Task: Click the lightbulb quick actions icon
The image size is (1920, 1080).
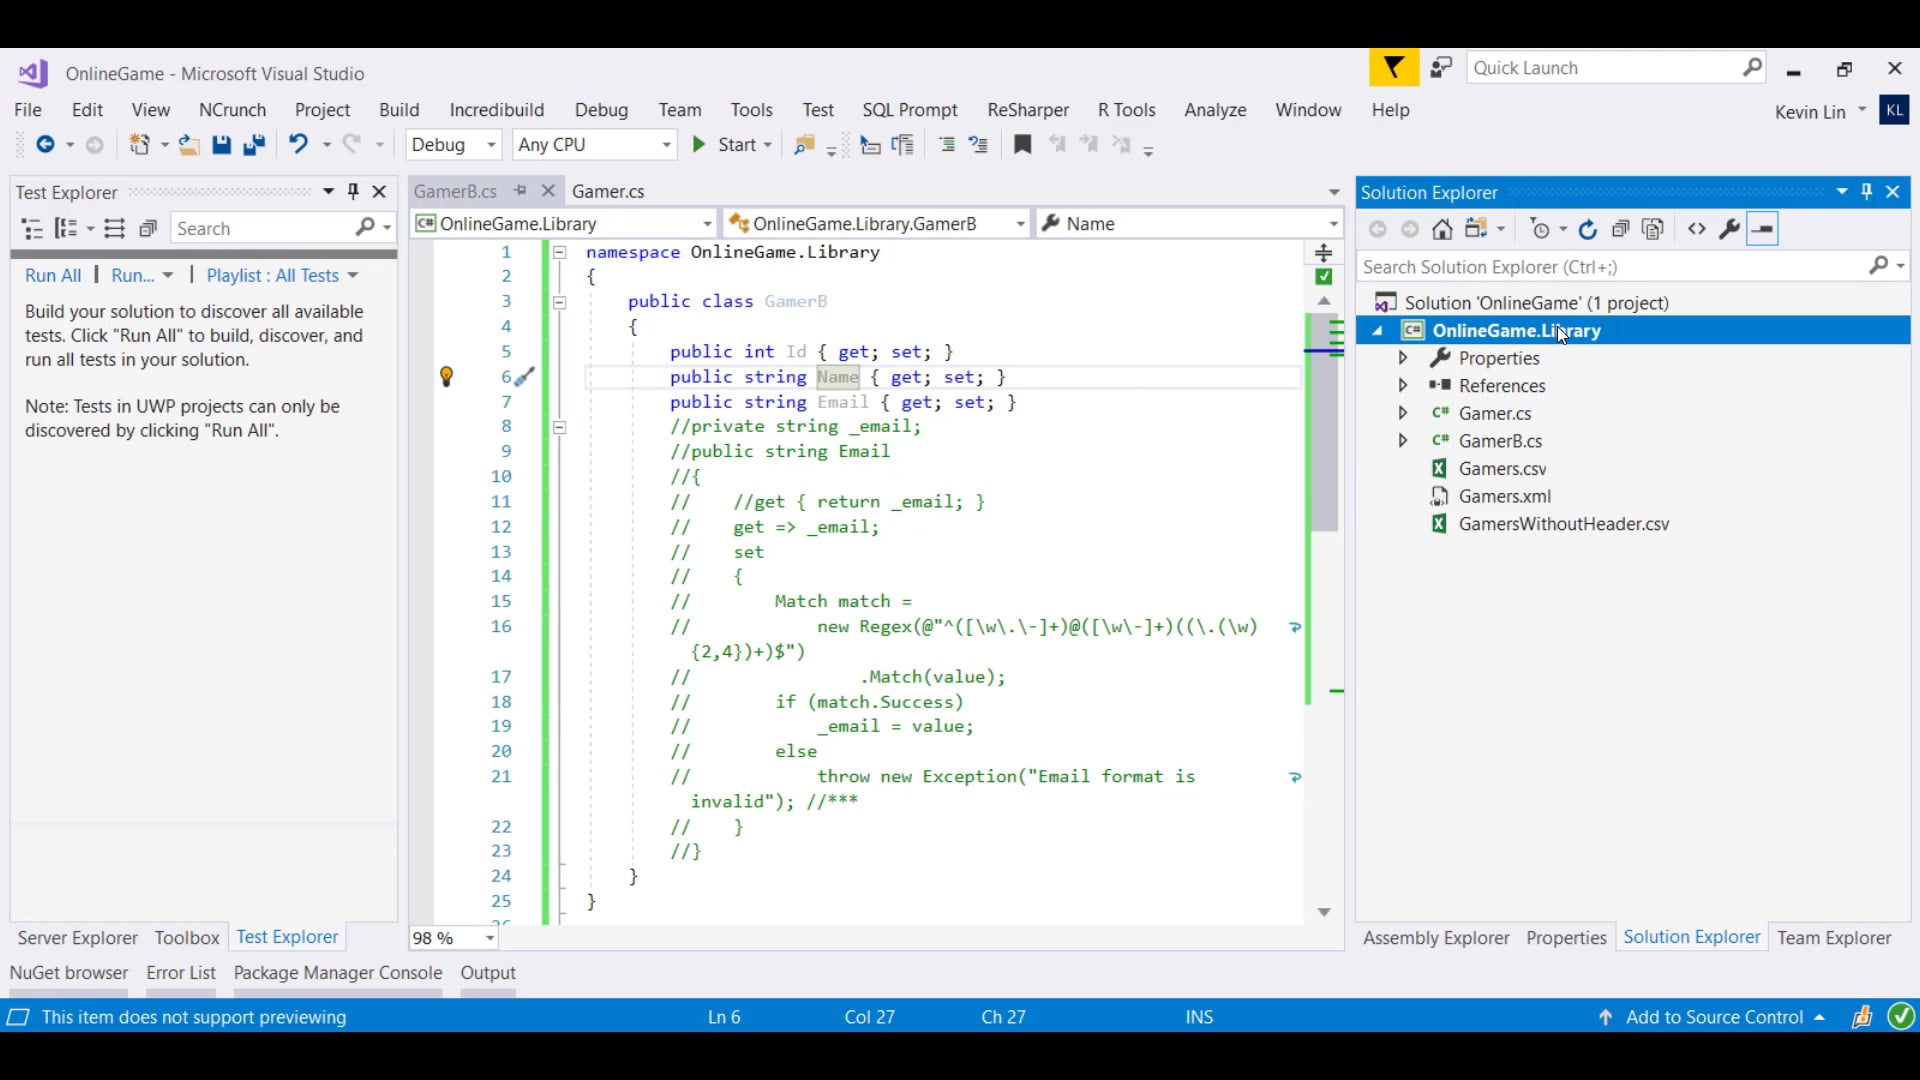Action: 447,377
